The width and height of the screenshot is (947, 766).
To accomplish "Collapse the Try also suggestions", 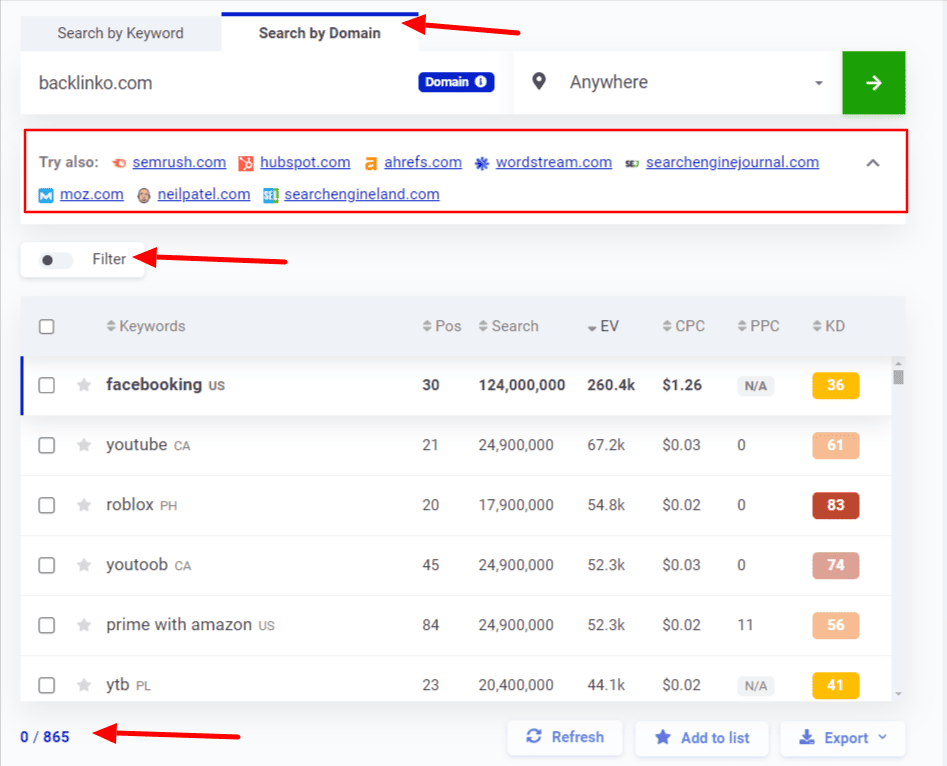I will point(873,163).
